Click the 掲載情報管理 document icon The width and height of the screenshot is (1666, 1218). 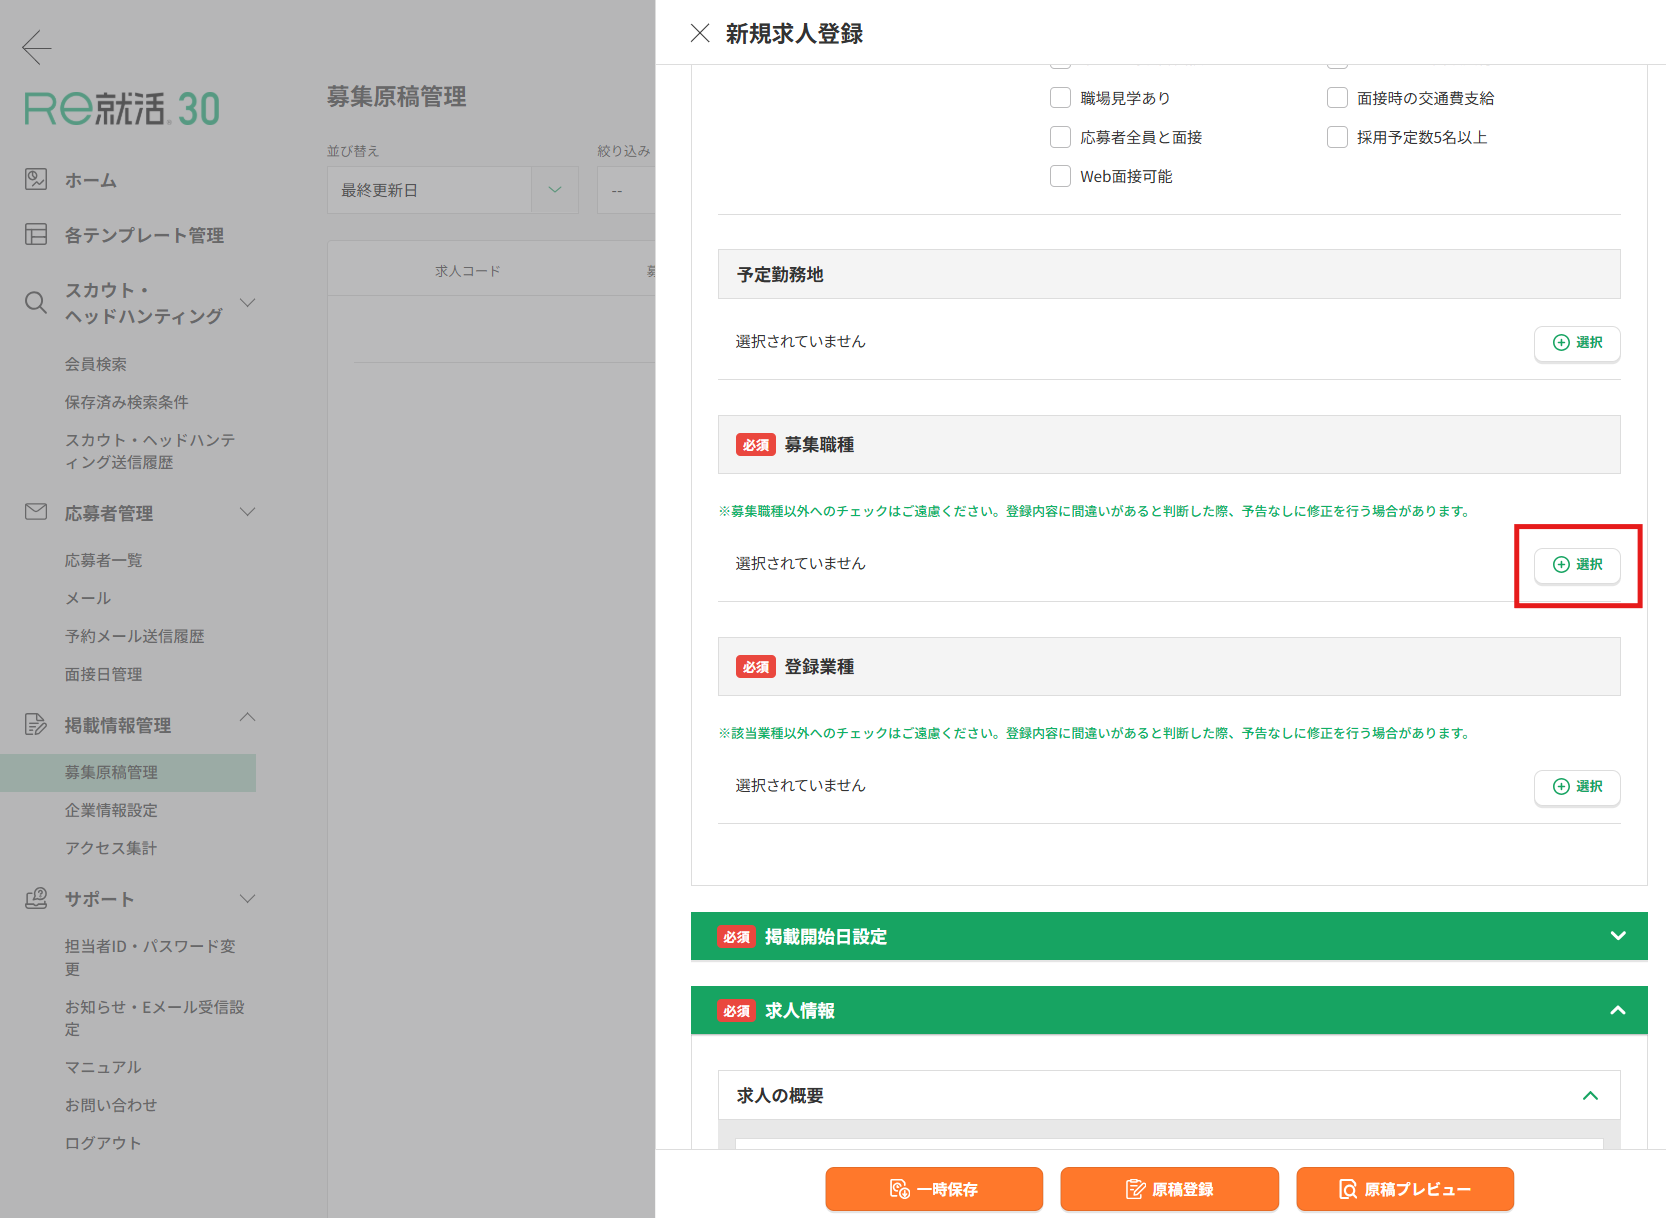tap(36, 724)
